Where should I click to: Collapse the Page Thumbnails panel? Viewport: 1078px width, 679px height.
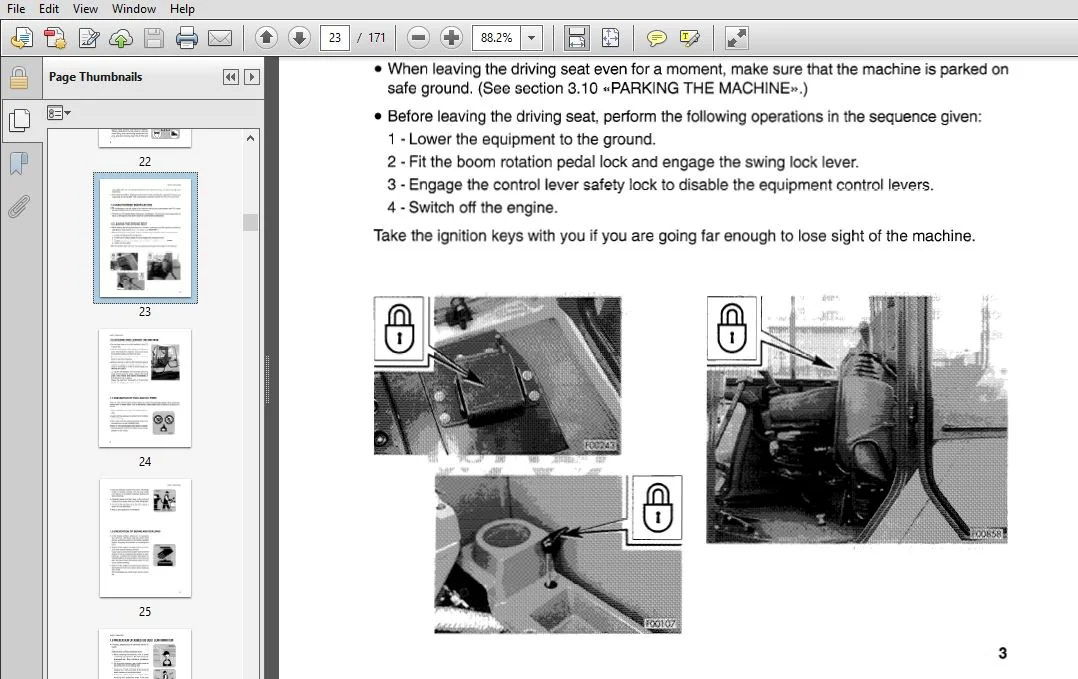(231, 77)
